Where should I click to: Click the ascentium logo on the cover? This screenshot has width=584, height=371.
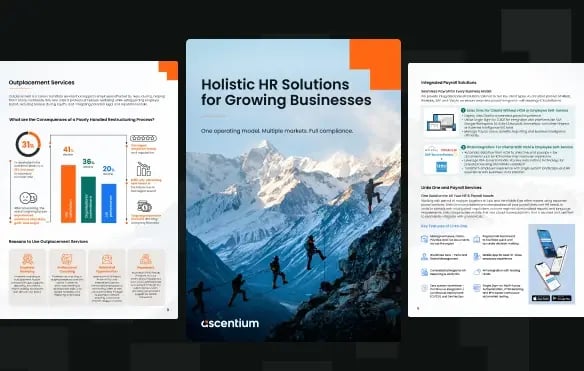pyautogui.click(x=230, y=323)
